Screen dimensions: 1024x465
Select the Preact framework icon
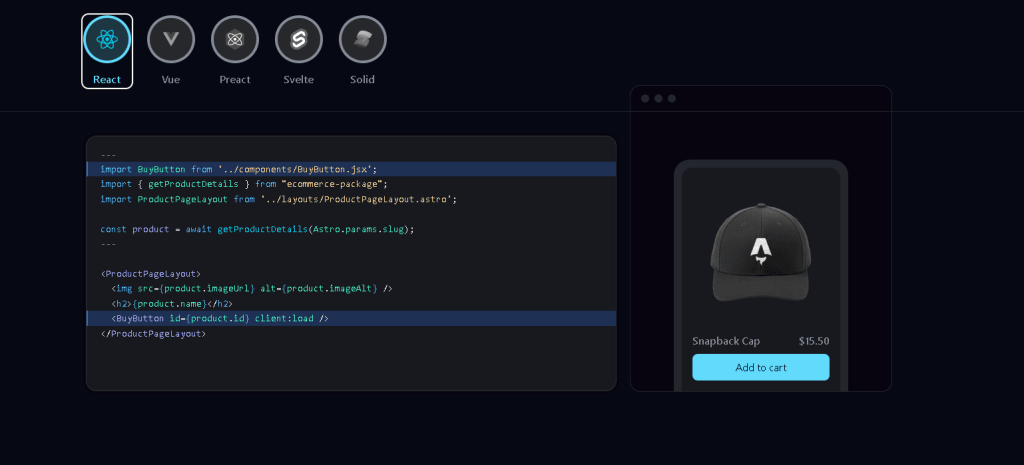tap(235, 39)
